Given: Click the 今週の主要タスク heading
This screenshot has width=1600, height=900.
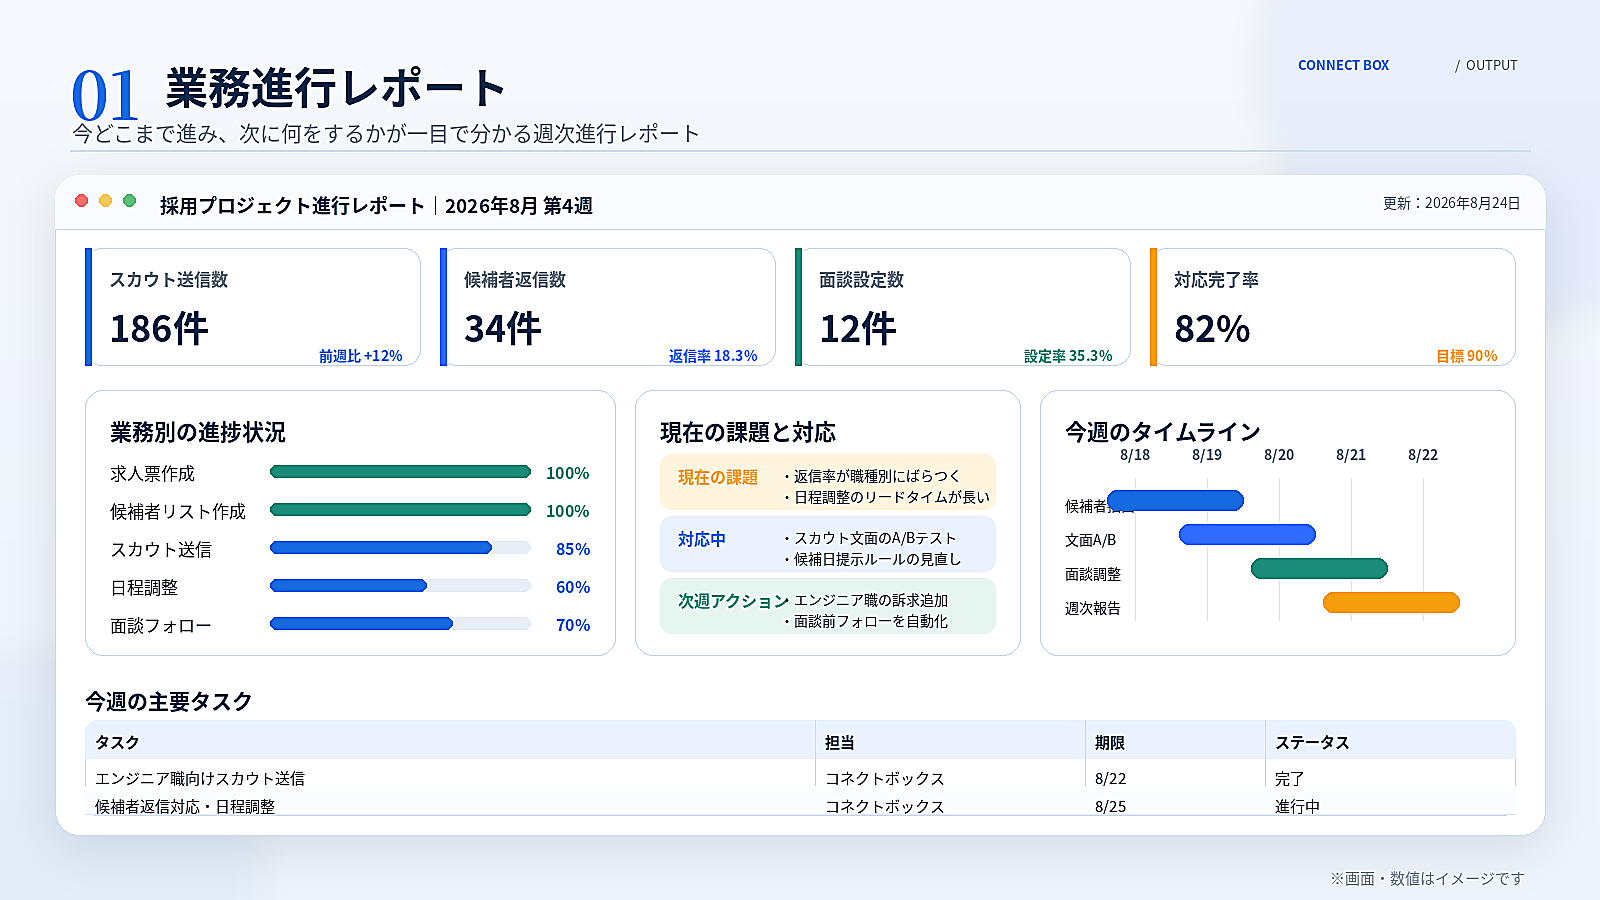Looking at the screenshot, I should (169, 702).
